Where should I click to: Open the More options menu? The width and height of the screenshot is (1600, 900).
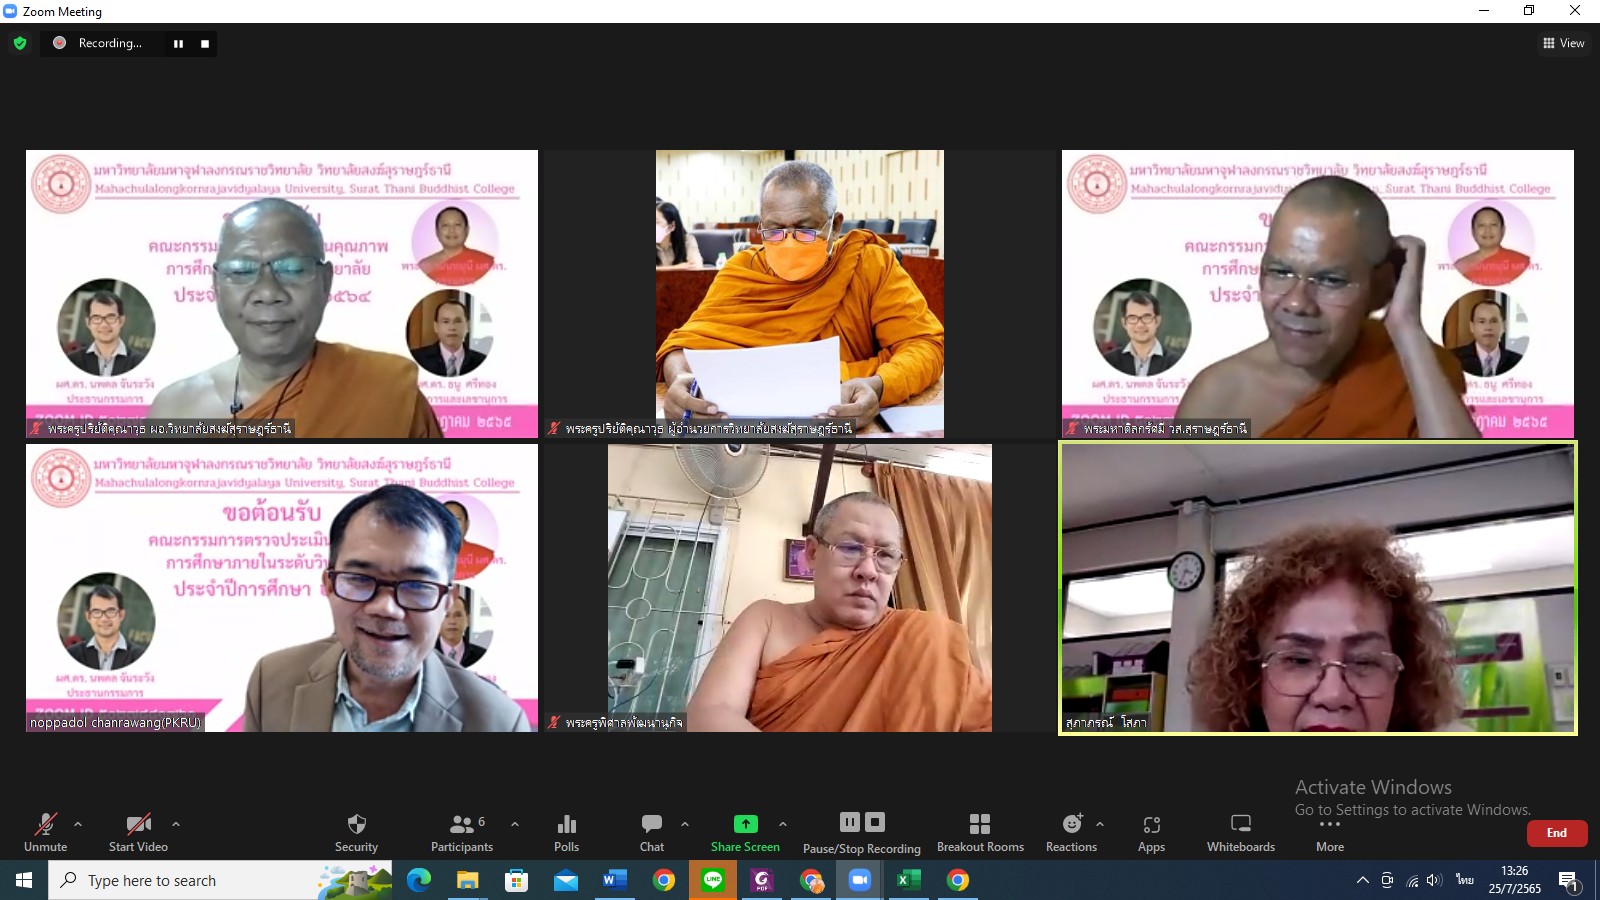1330,834
